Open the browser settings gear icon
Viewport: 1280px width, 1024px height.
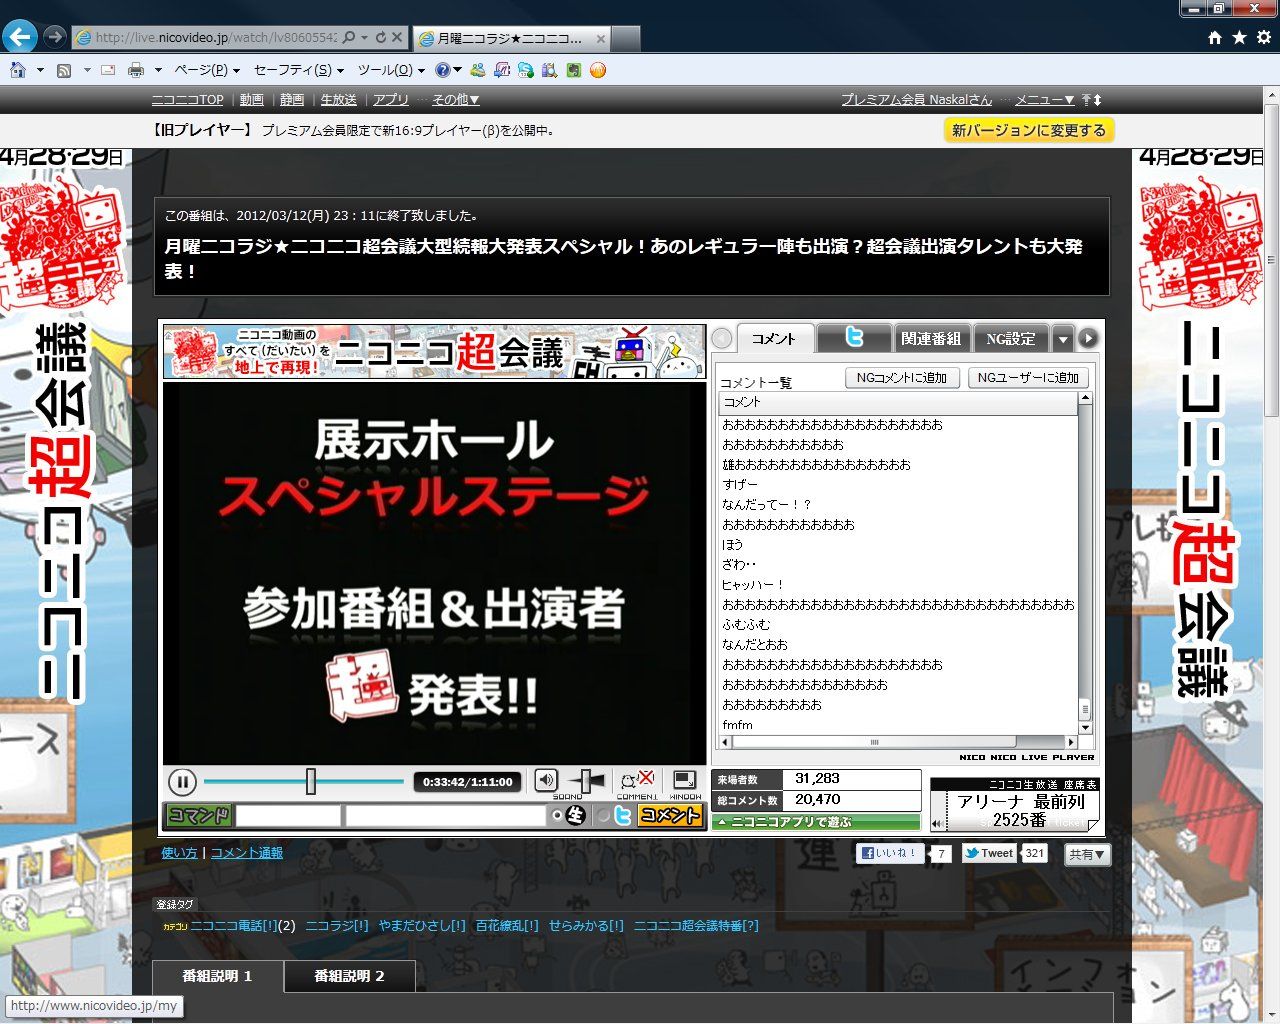pyautogui.click(x=1264, y=37)
